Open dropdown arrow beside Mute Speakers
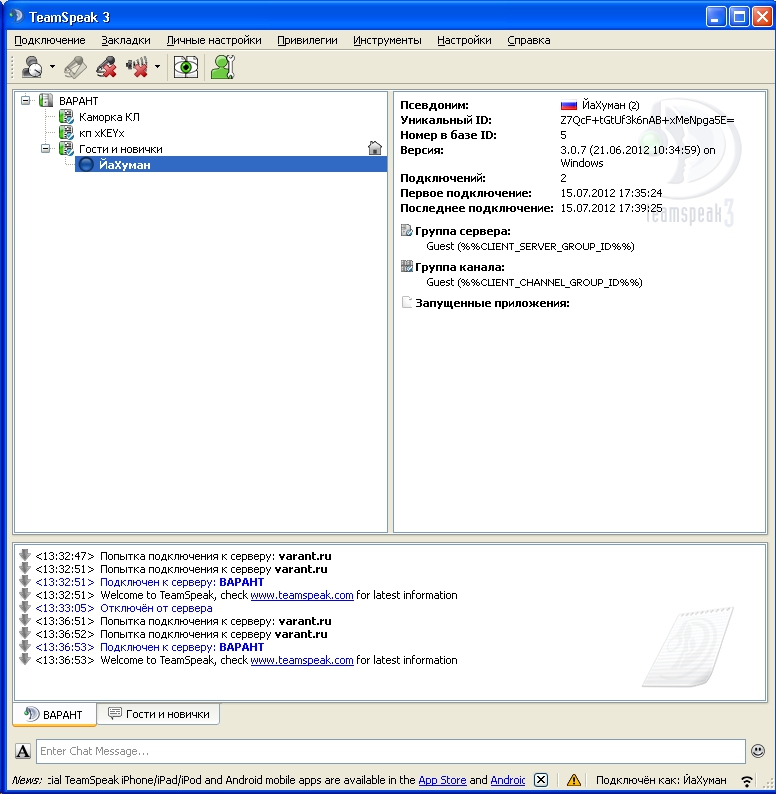This screenshot has height=794, width=776. tap(158, 67)
